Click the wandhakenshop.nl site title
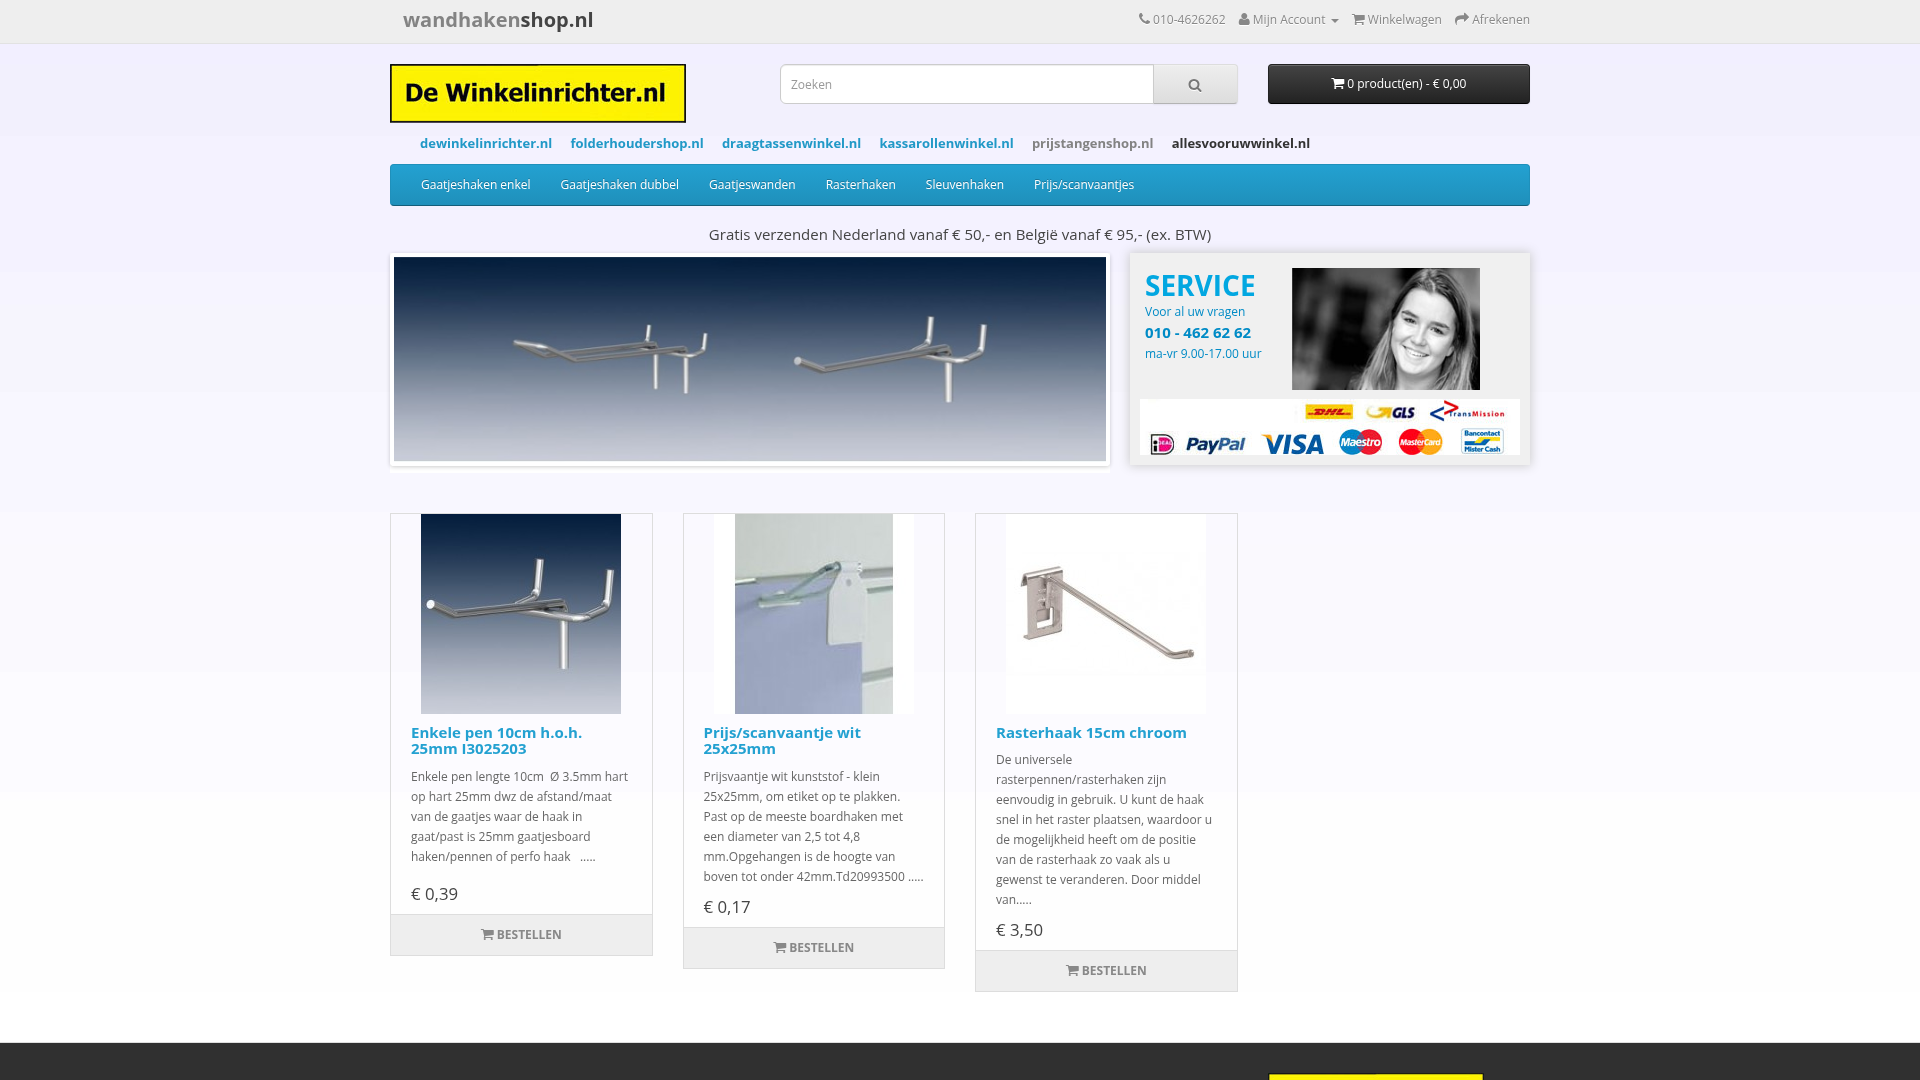Image resolution: width=1920 pixels, height=1080 pixels. pos(498,20)
